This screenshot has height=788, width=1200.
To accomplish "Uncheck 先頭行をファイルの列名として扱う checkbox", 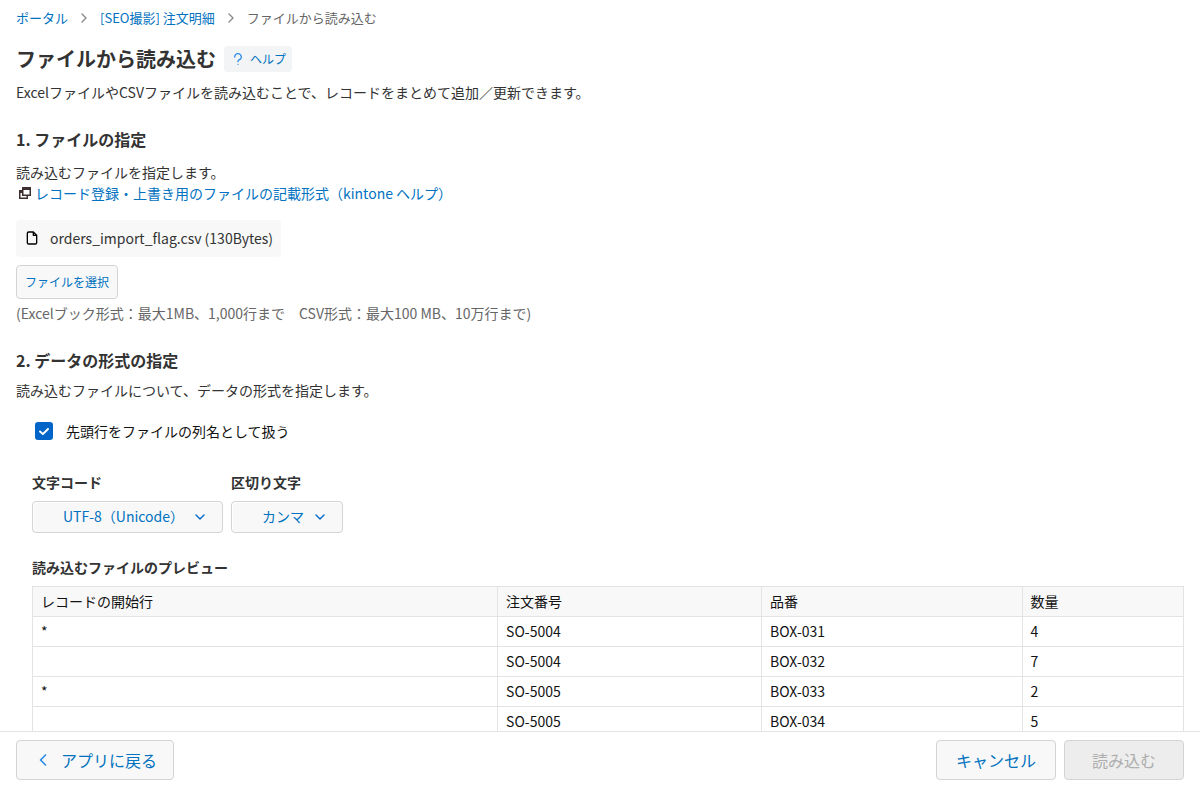I will pos(44,431).
